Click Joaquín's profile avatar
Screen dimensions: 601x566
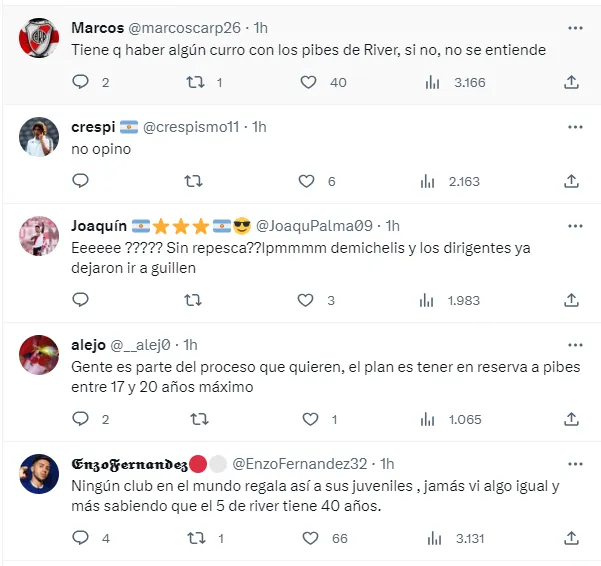point(39,236)
